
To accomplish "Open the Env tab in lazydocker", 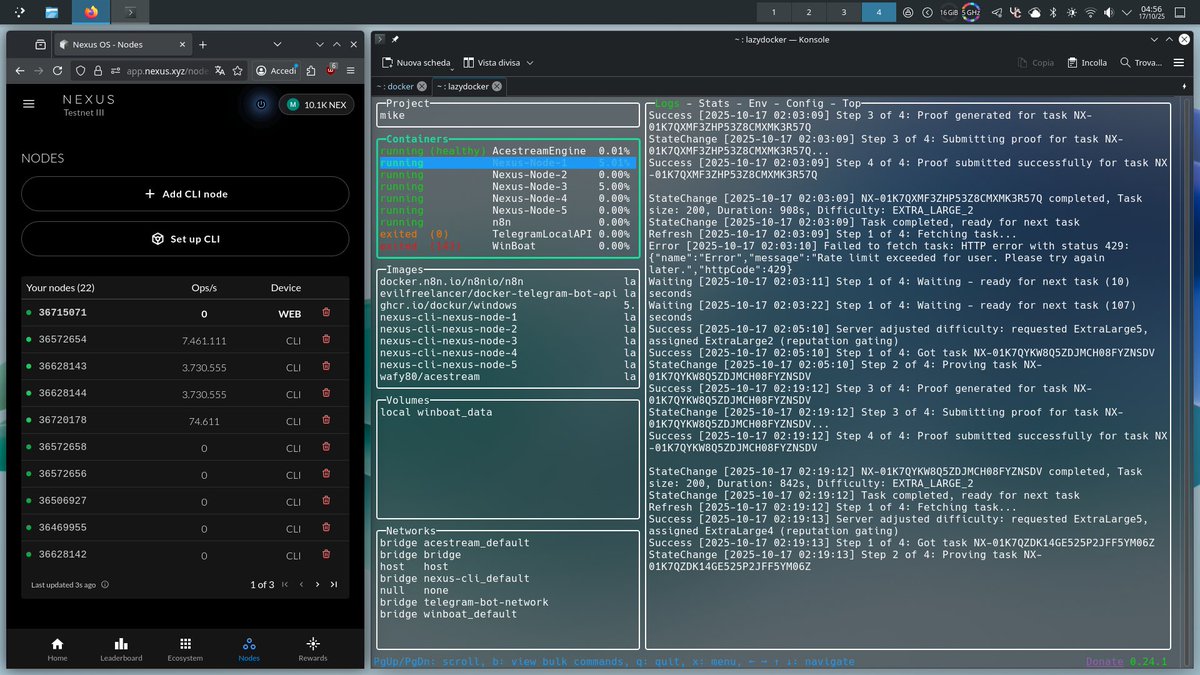I will coord(758,103).
